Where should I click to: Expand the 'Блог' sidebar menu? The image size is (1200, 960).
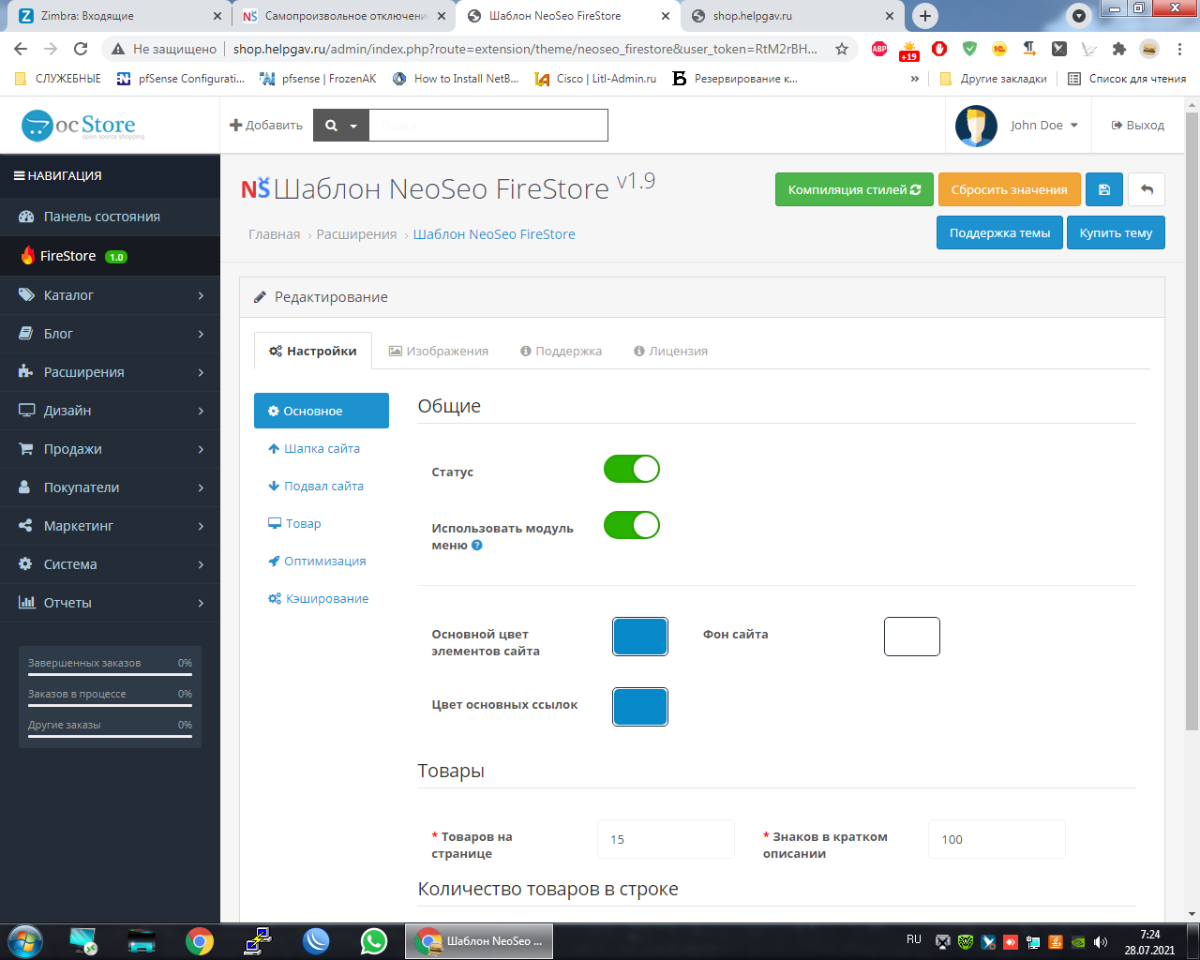point(110,334)
